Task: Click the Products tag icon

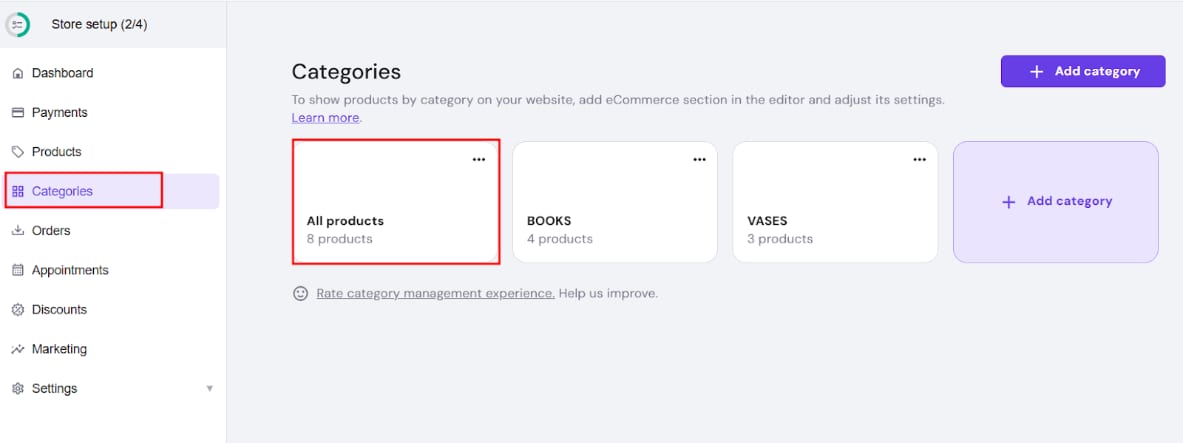Action: click(17, 152)
